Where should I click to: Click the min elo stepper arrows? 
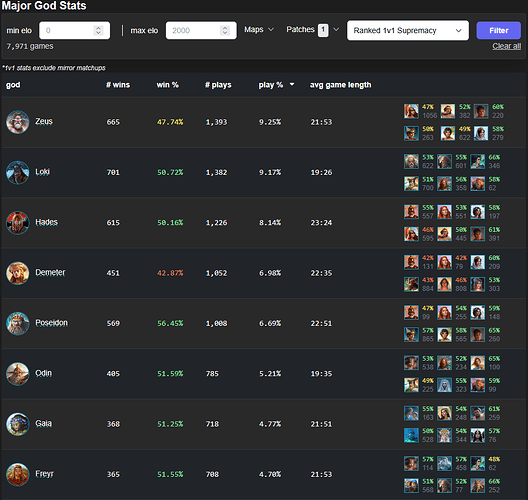tap(98, 30)
